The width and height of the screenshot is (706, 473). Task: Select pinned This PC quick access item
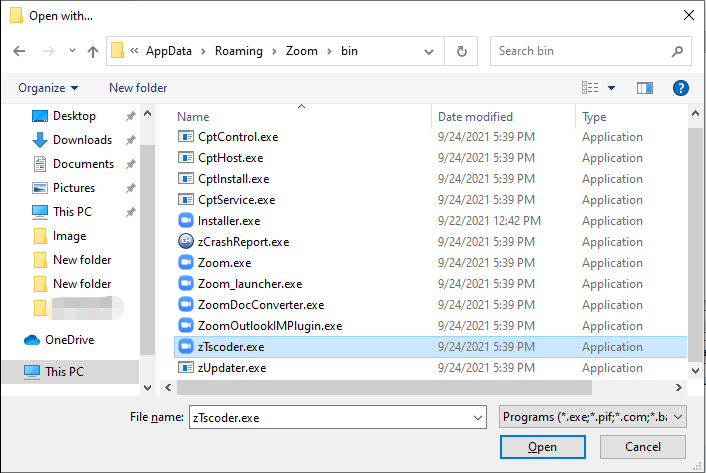[72, 212]
